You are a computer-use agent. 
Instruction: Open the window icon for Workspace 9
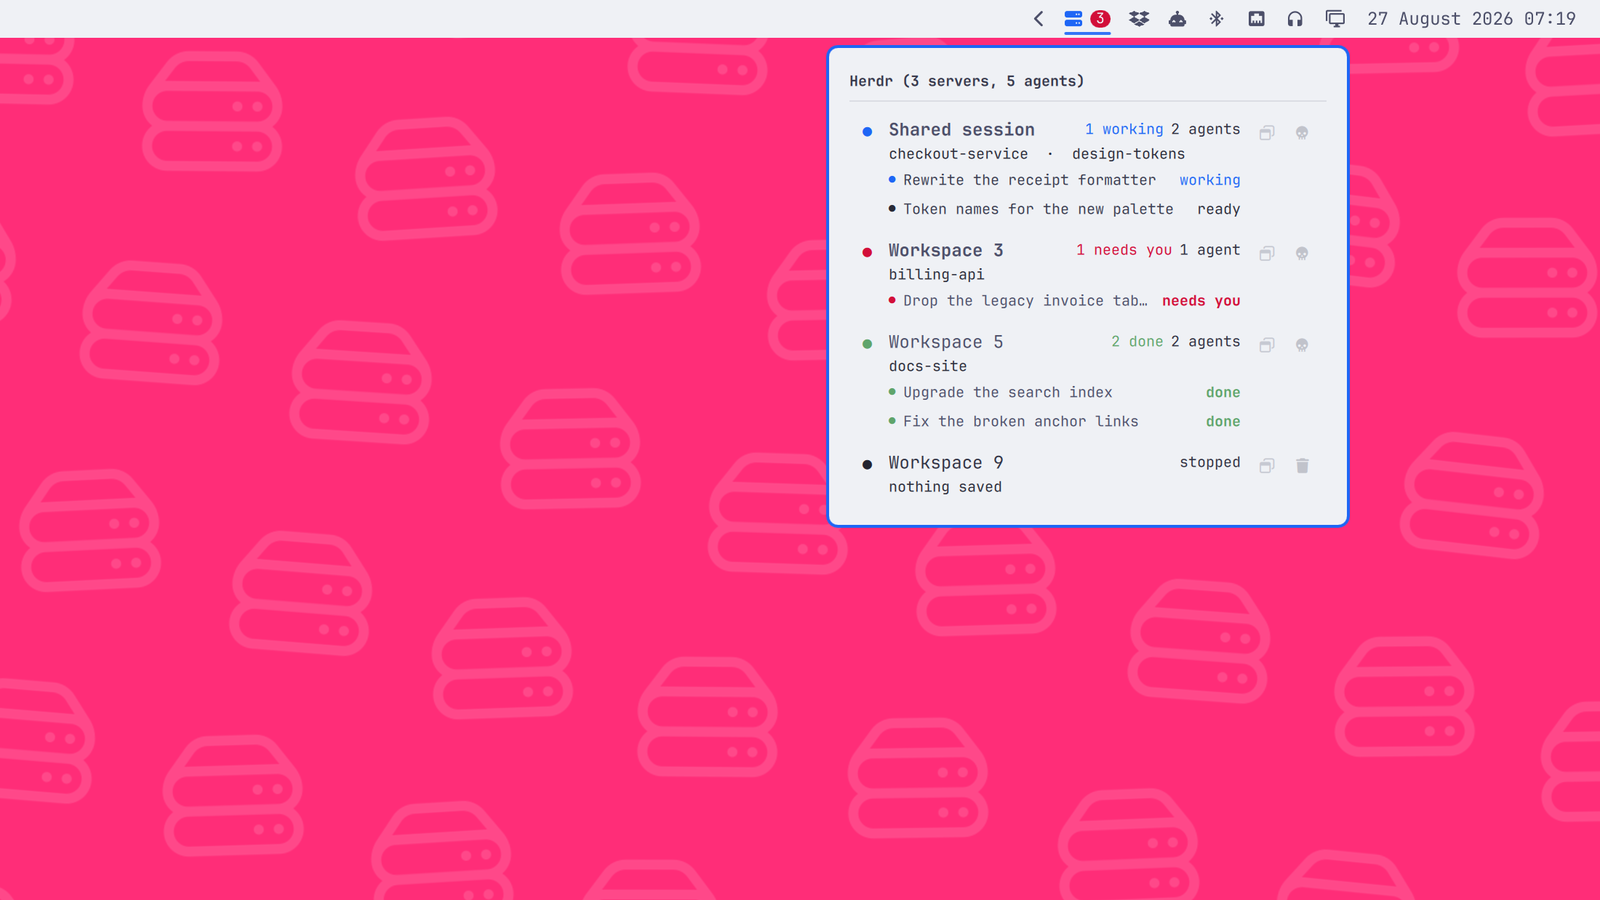tap(1266, 466)
